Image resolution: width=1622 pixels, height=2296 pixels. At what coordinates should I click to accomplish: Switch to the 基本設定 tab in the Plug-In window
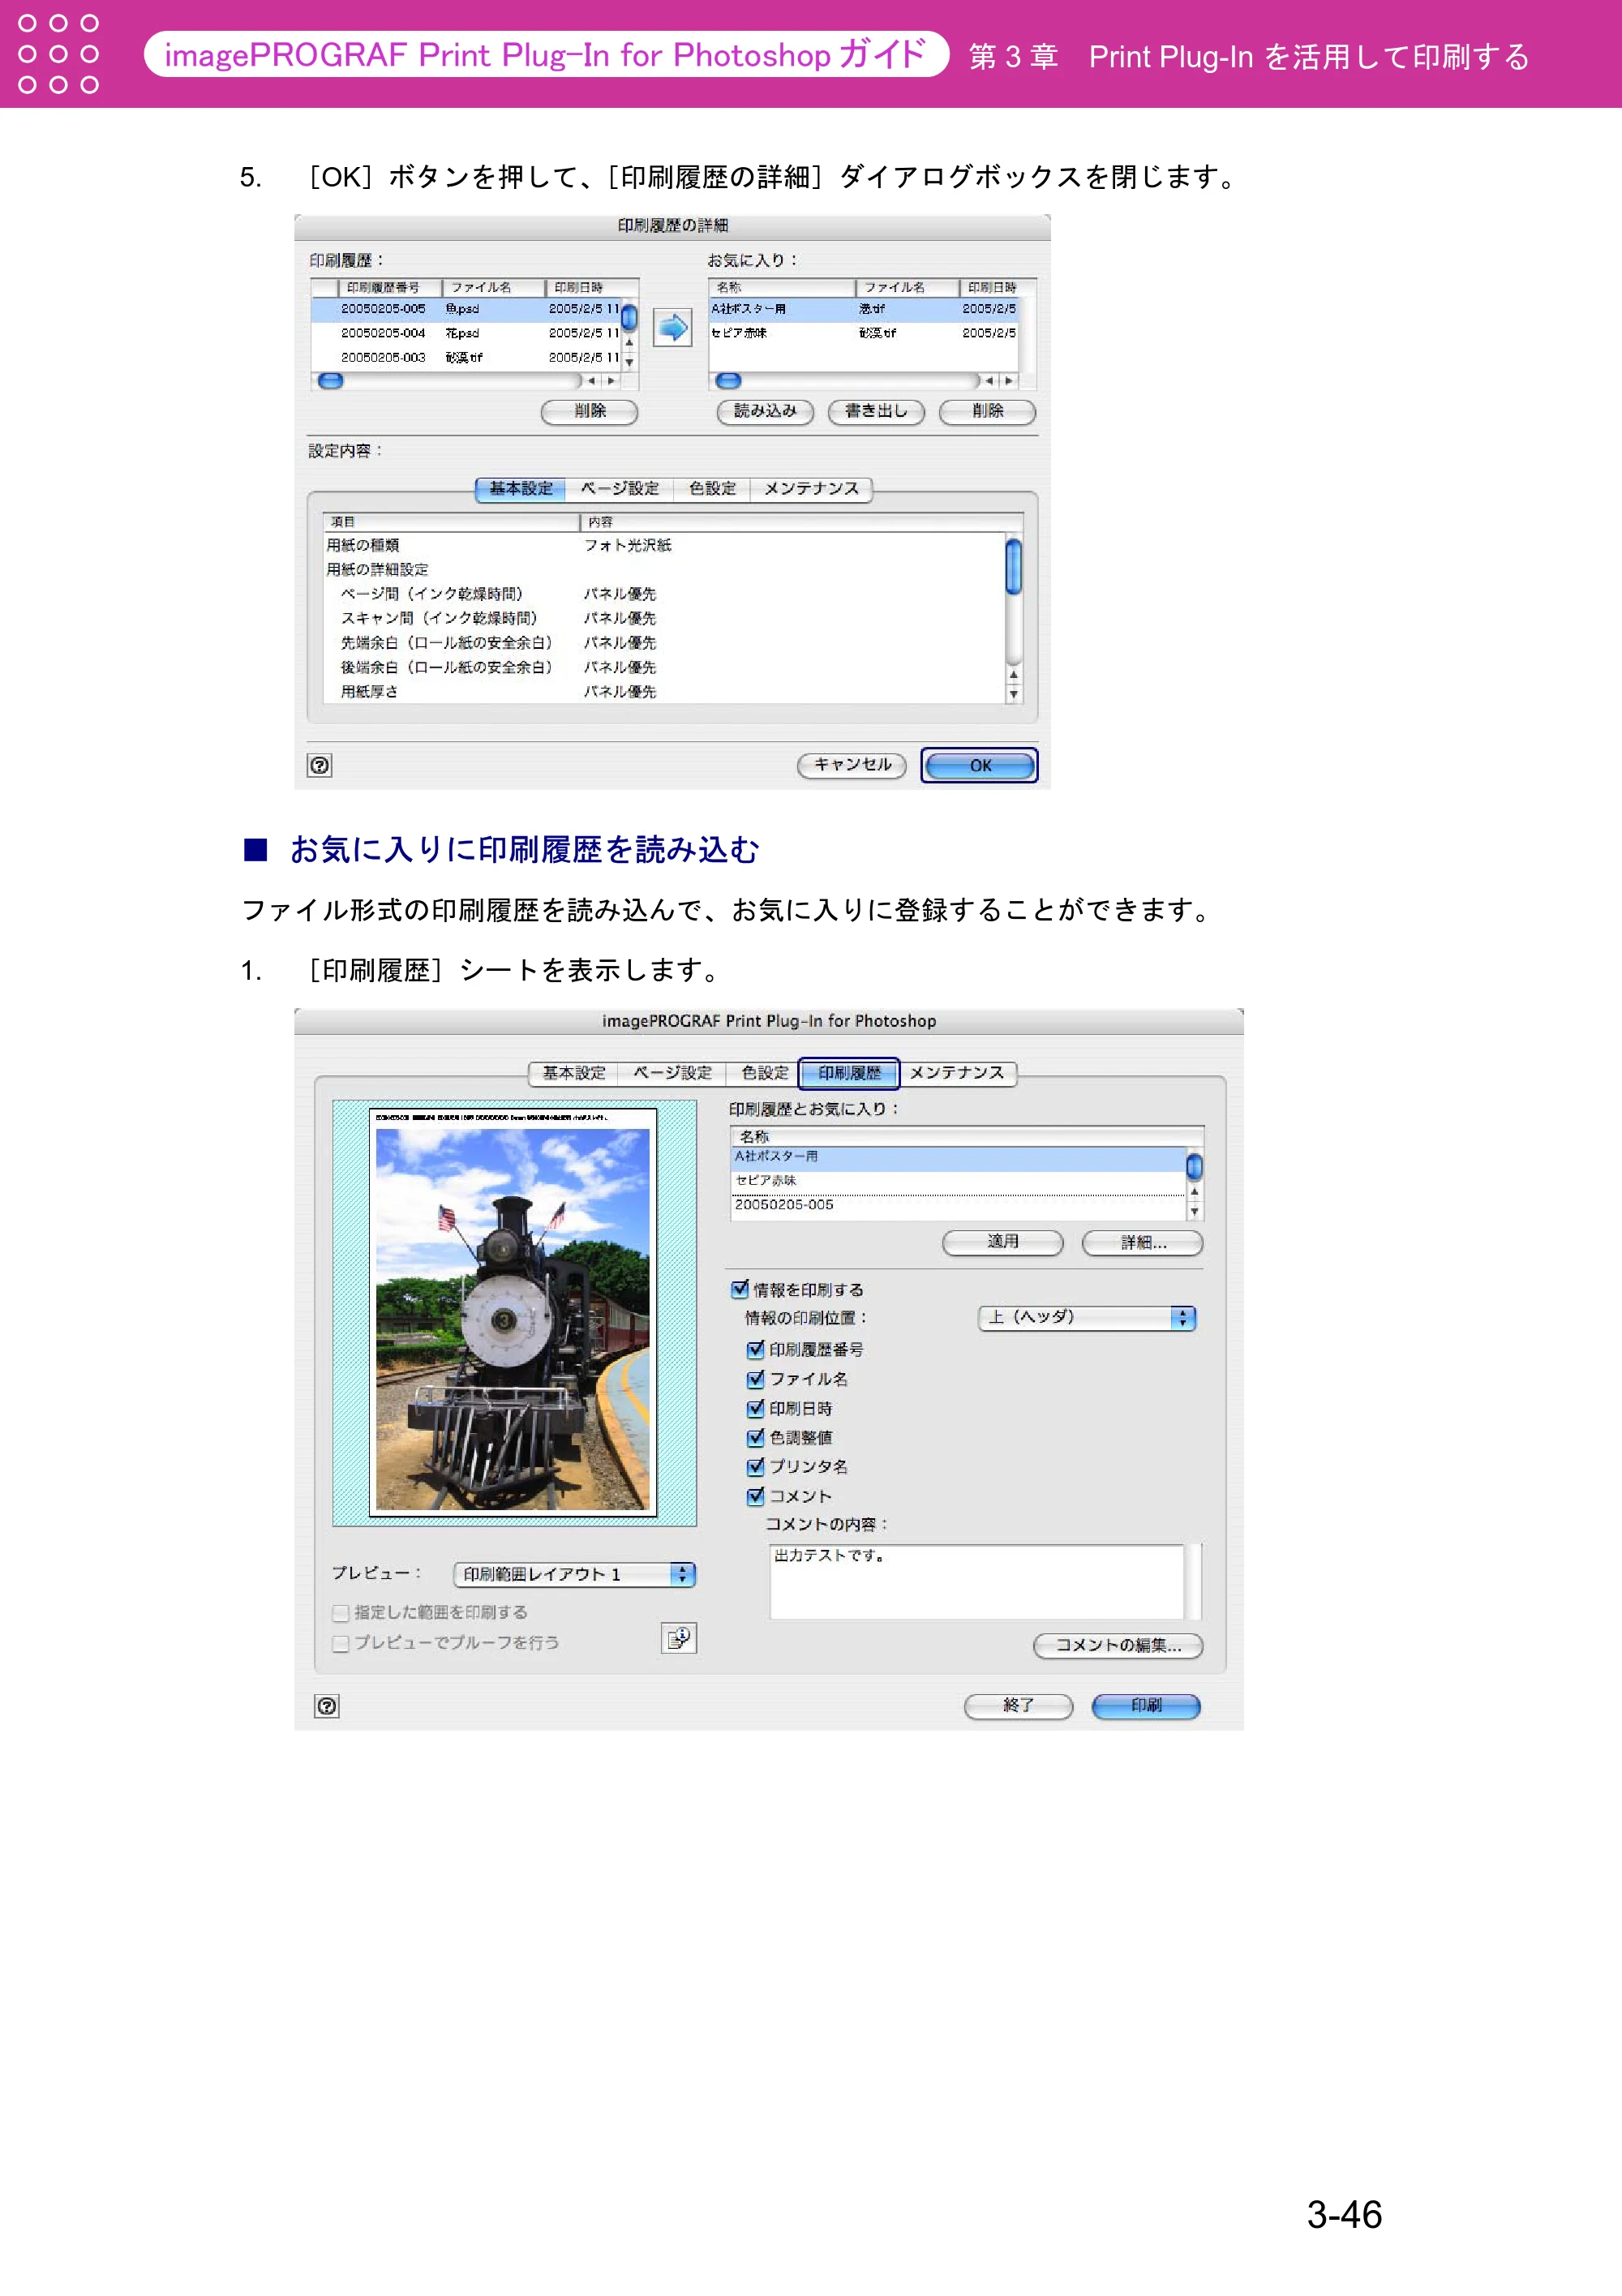tap(574, 1073)
